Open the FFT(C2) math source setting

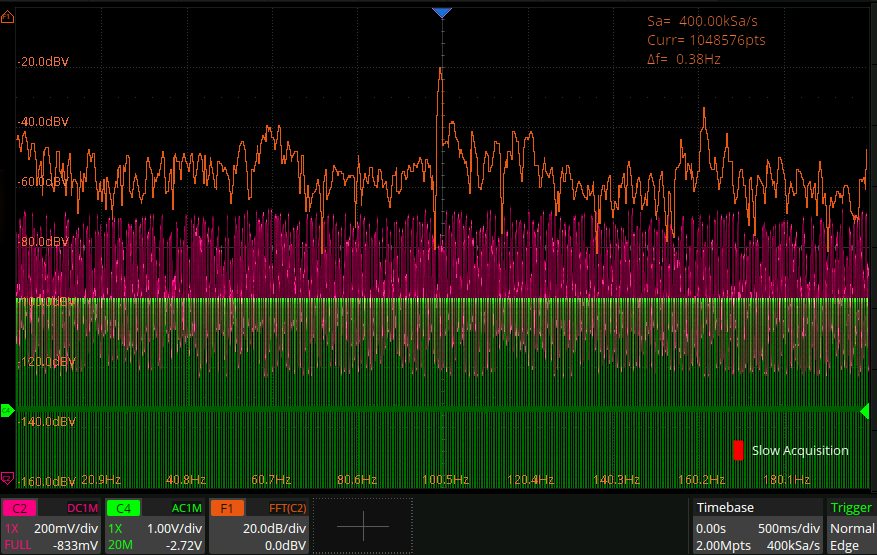(286, 508)
